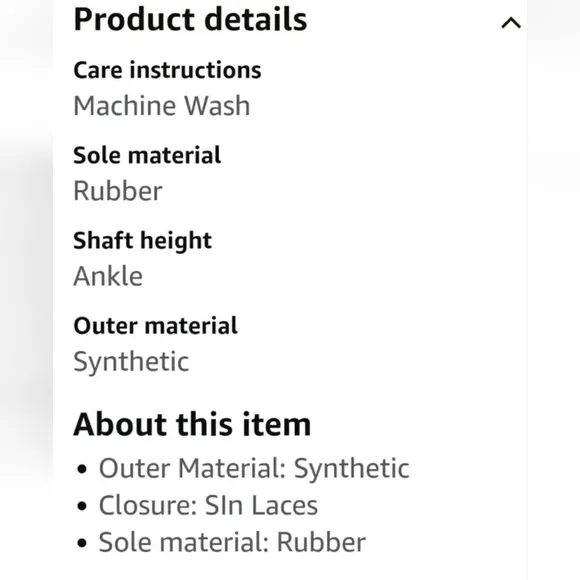Click the bullet dot before Outer Material
Screen dimensions: 580x580
[82, 469]
